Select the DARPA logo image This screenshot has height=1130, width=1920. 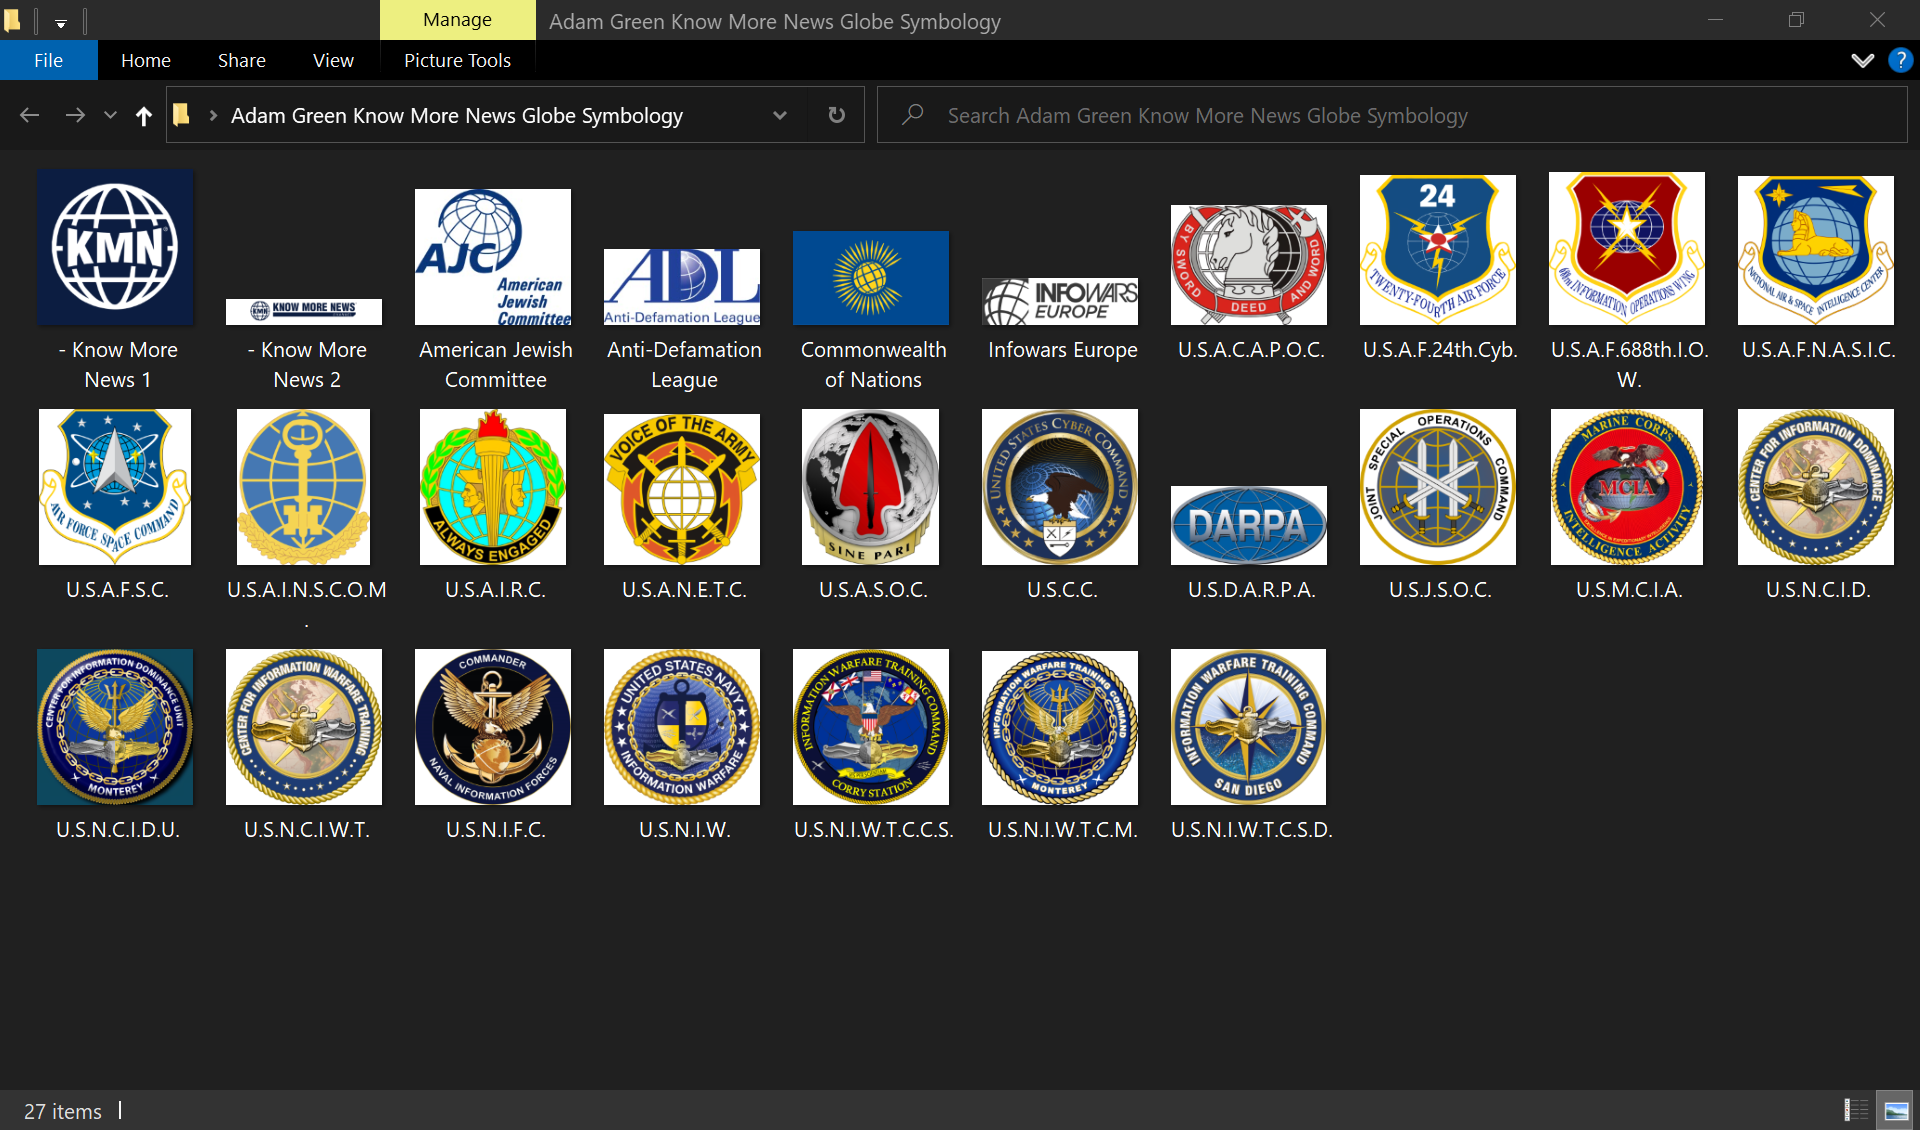[1249, 525]
